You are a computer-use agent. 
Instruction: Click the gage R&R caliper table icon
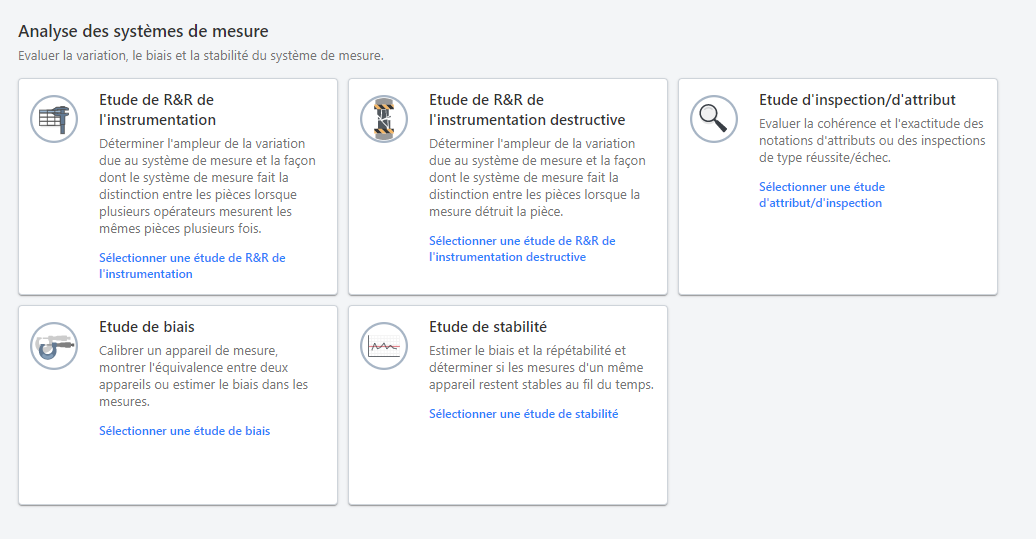pos(54,119)
